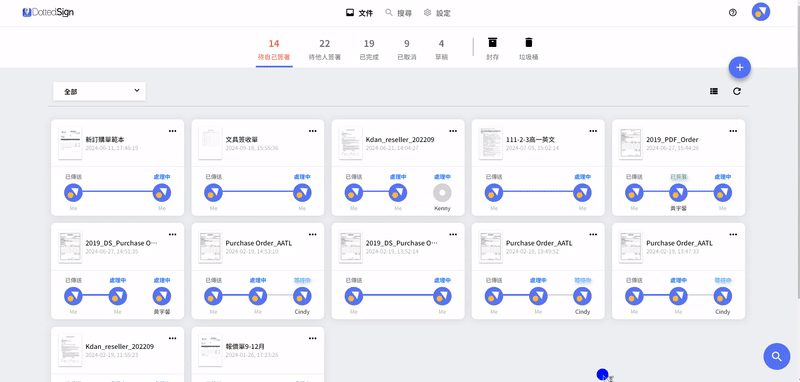Viewport: 800px width, 382px height.
Task: Click 黃宇馨 signer avatar in 2019_PDF_Order
Action: (678, 193)
